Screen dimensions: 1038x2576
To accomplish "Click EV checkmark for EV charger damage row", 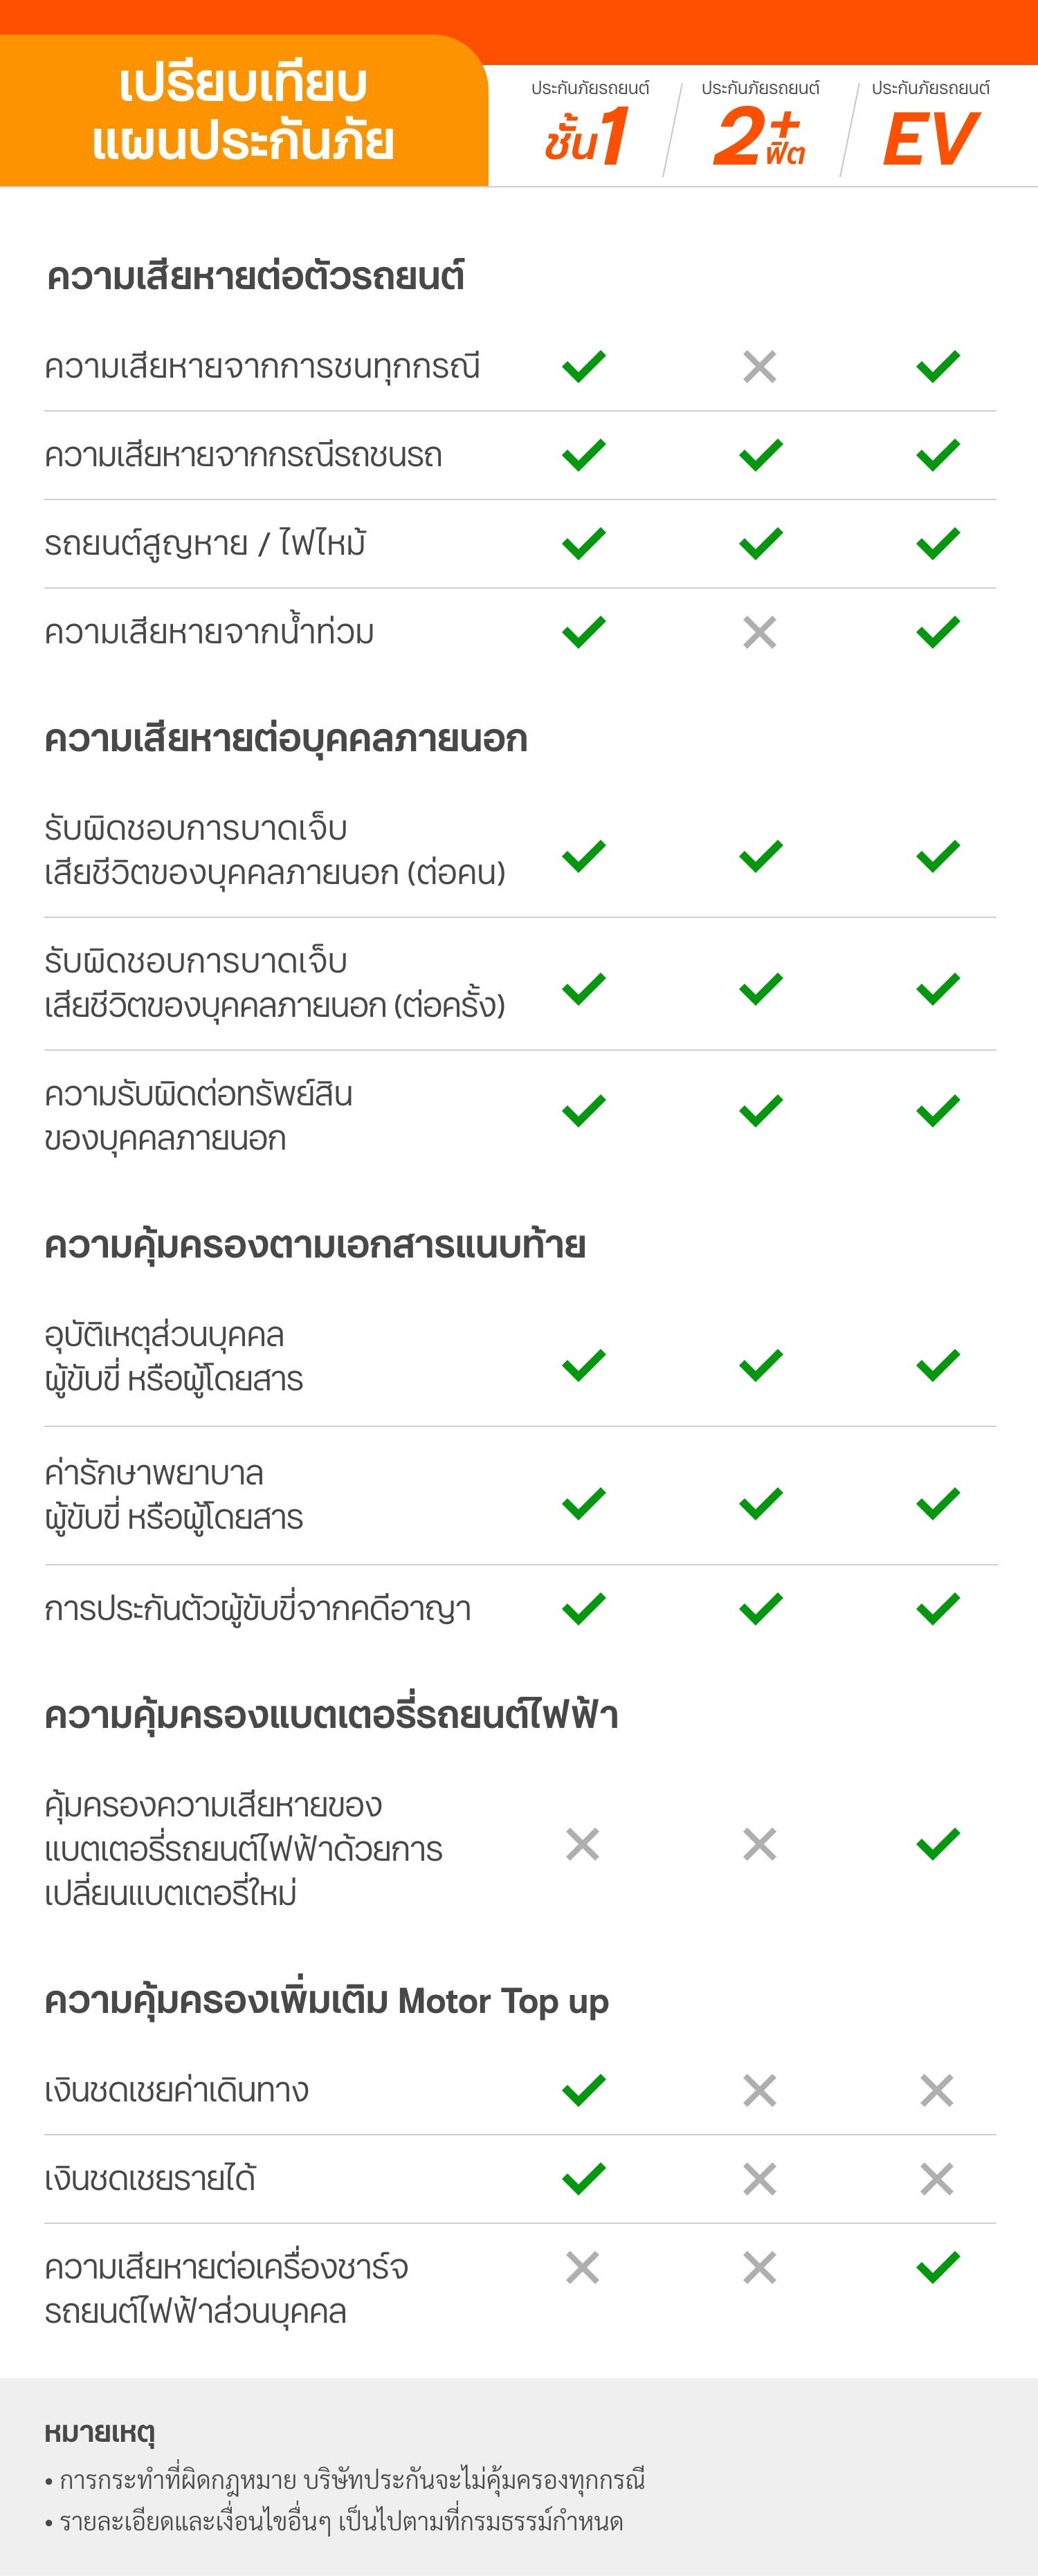I will point(938,2267).
